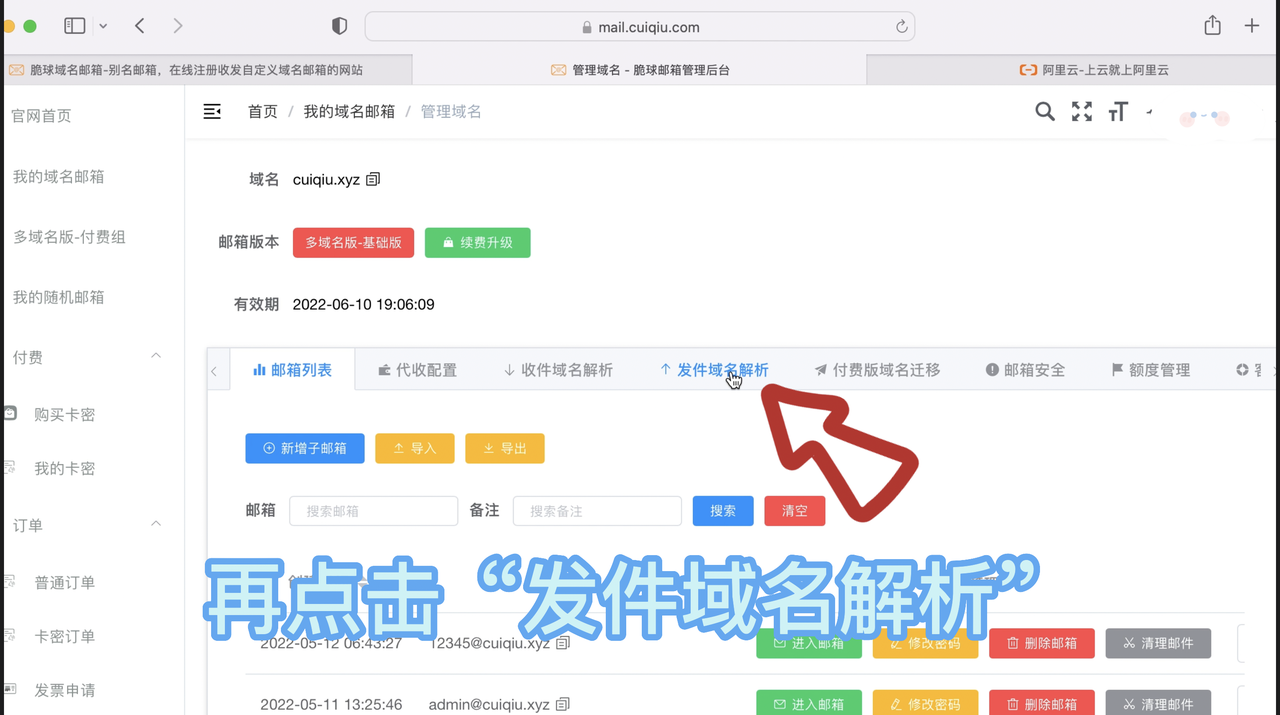This screenshot has height=715, width=1280.
Task: Click the 新增子邮箱 button
Action: [305, 448]
